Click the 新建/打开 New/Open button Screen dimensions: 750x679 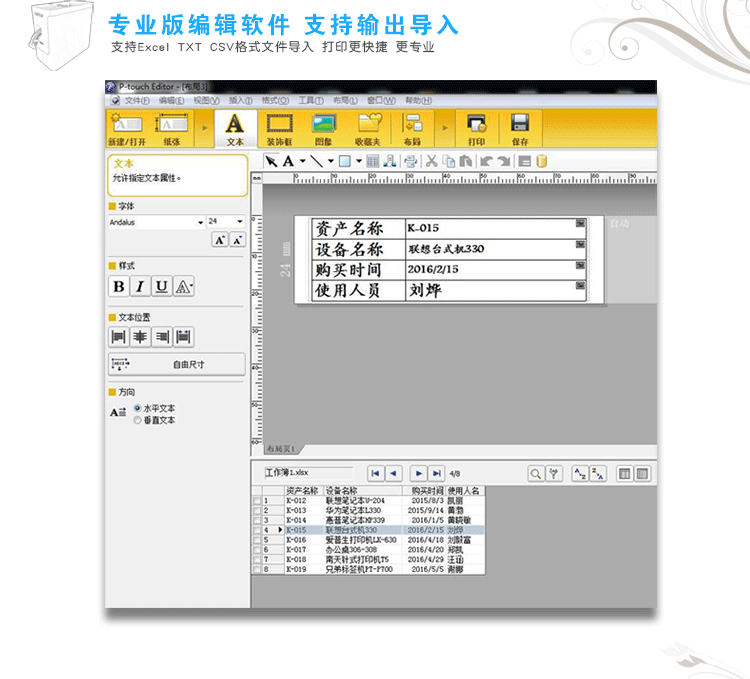tap(126, 129)
